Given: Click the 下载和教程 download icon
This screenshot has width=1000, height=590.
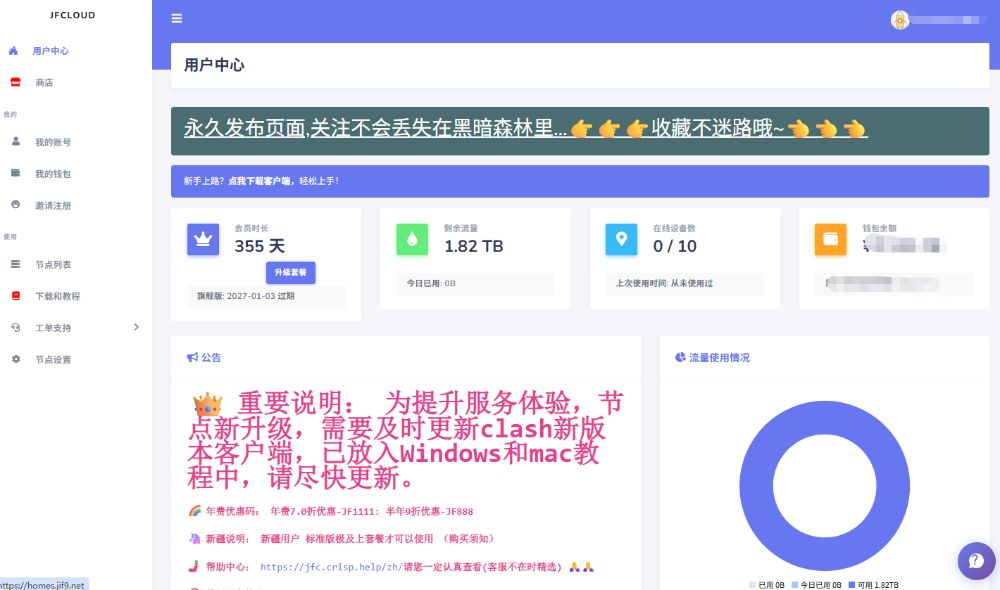Looking at the screenshot, I should (13, 296).
